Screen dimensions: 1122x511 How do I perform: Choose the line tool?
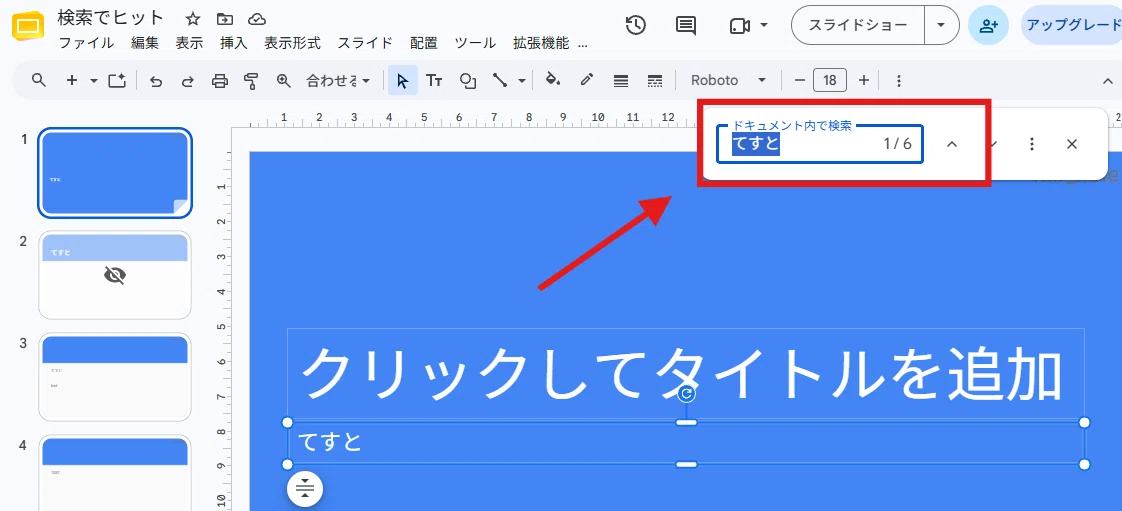pos(500,80)
